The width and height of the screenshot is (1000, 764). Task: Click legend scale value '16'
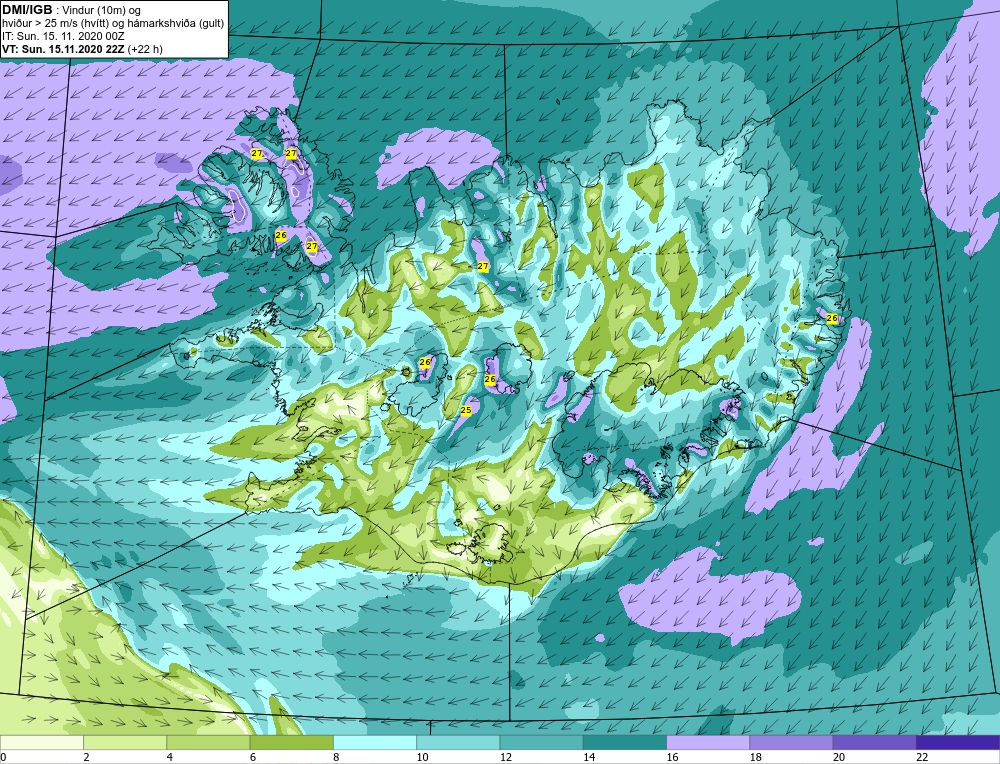pyautogui.click(x=672, y=757)
